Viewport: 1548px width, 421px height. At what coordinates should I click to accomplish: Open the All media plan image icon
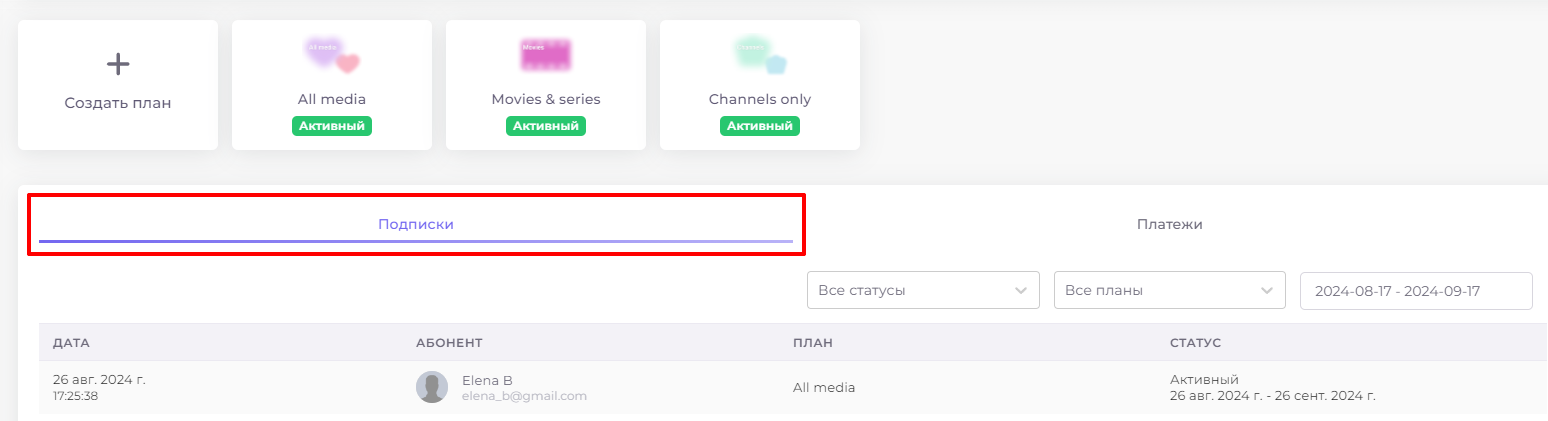[332, 55]
